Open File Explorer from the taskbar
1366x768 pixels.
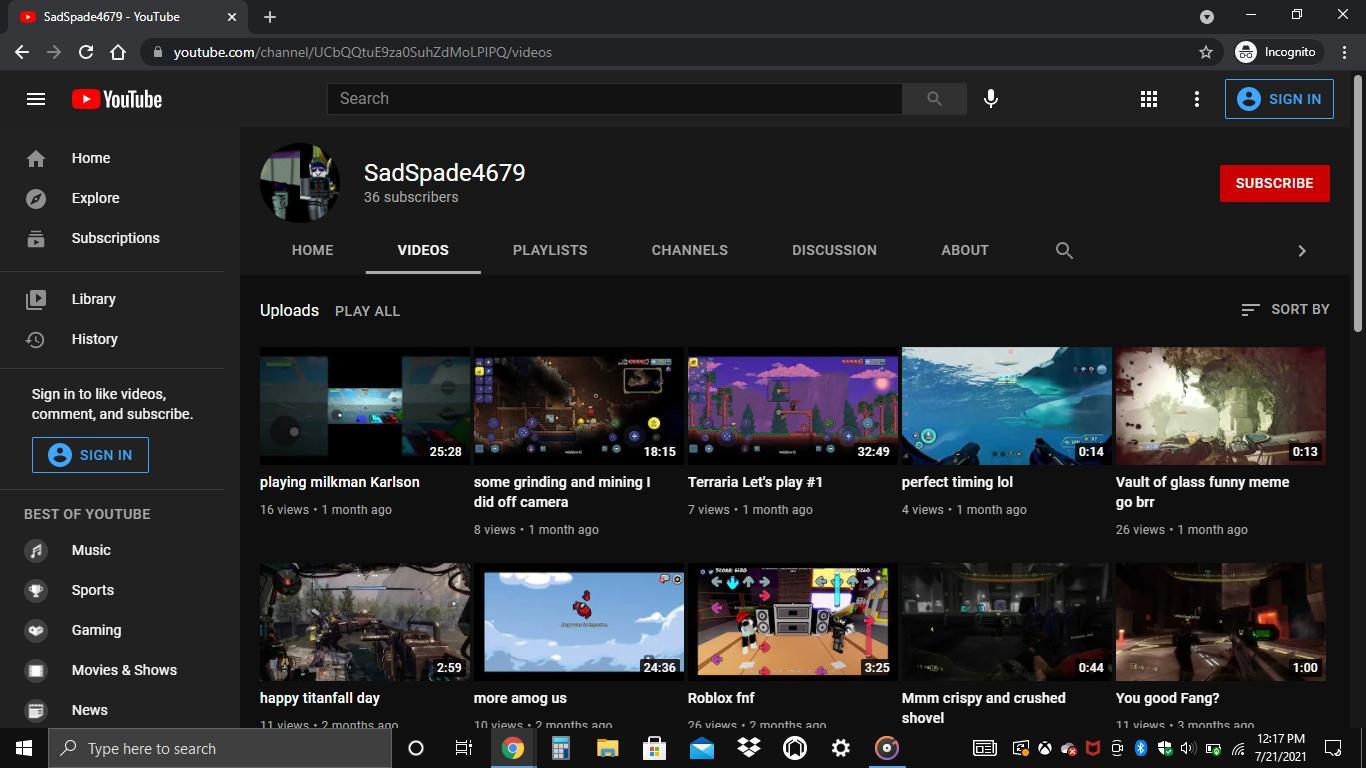pos(607,748)
